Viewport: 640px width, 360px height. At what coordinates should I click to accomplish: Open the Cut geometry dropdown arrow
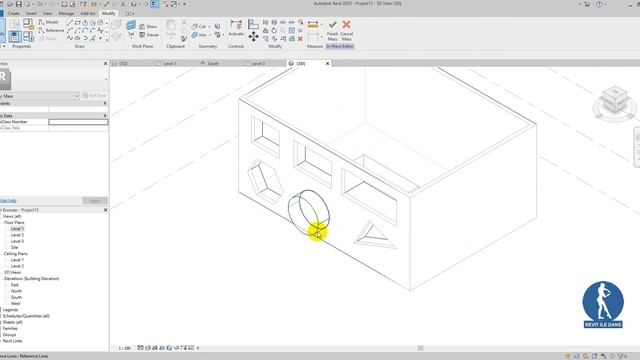click(x=209, y=27)
